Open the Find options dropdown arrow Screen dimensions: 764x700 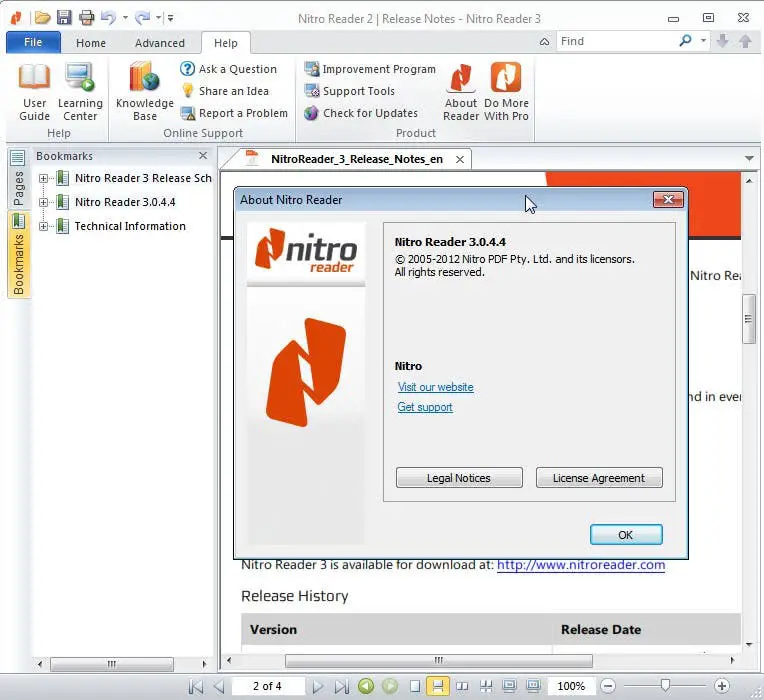[703, 41]
